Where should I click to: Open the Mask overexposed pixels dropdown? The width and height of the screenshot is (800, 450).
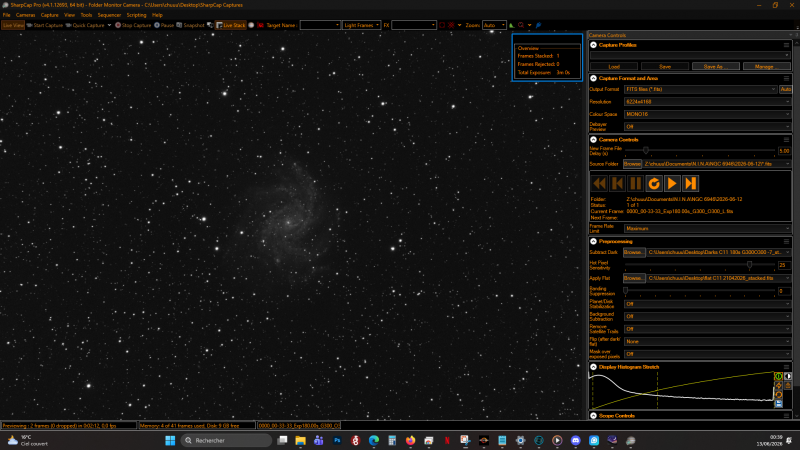pyautogui.click(x=708, y=354)
